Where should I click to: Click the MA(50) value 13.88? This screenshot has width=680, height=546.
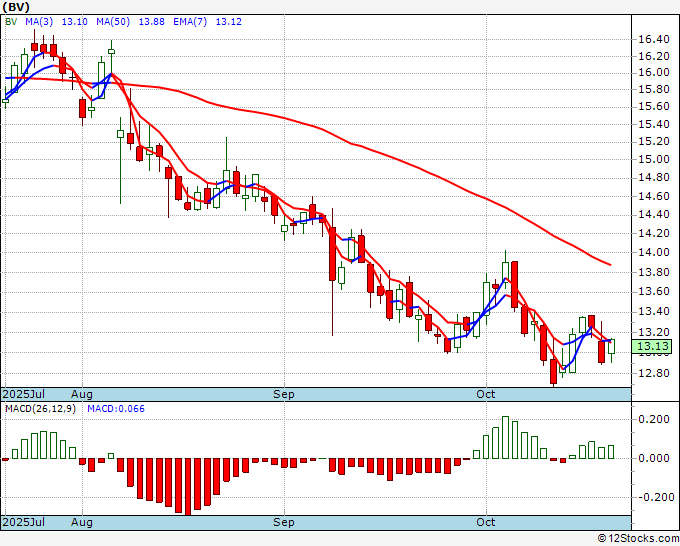click(151, 22)
